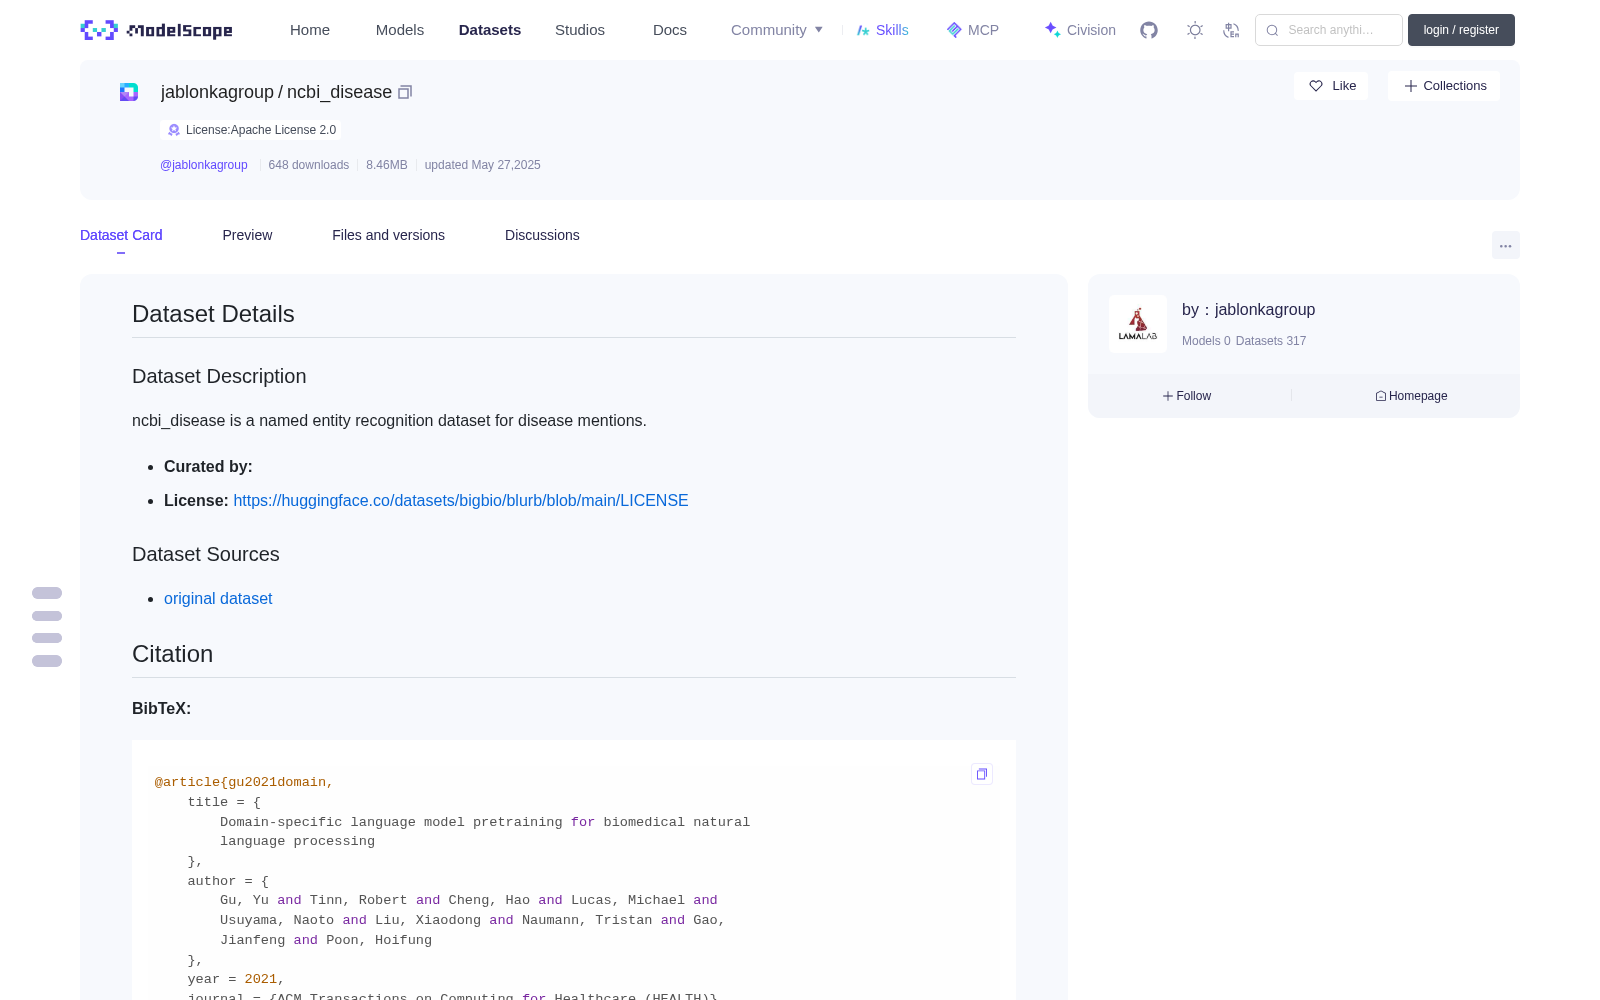Open the Docs page
1600x1000 pixels.
[x=670, y=30]
